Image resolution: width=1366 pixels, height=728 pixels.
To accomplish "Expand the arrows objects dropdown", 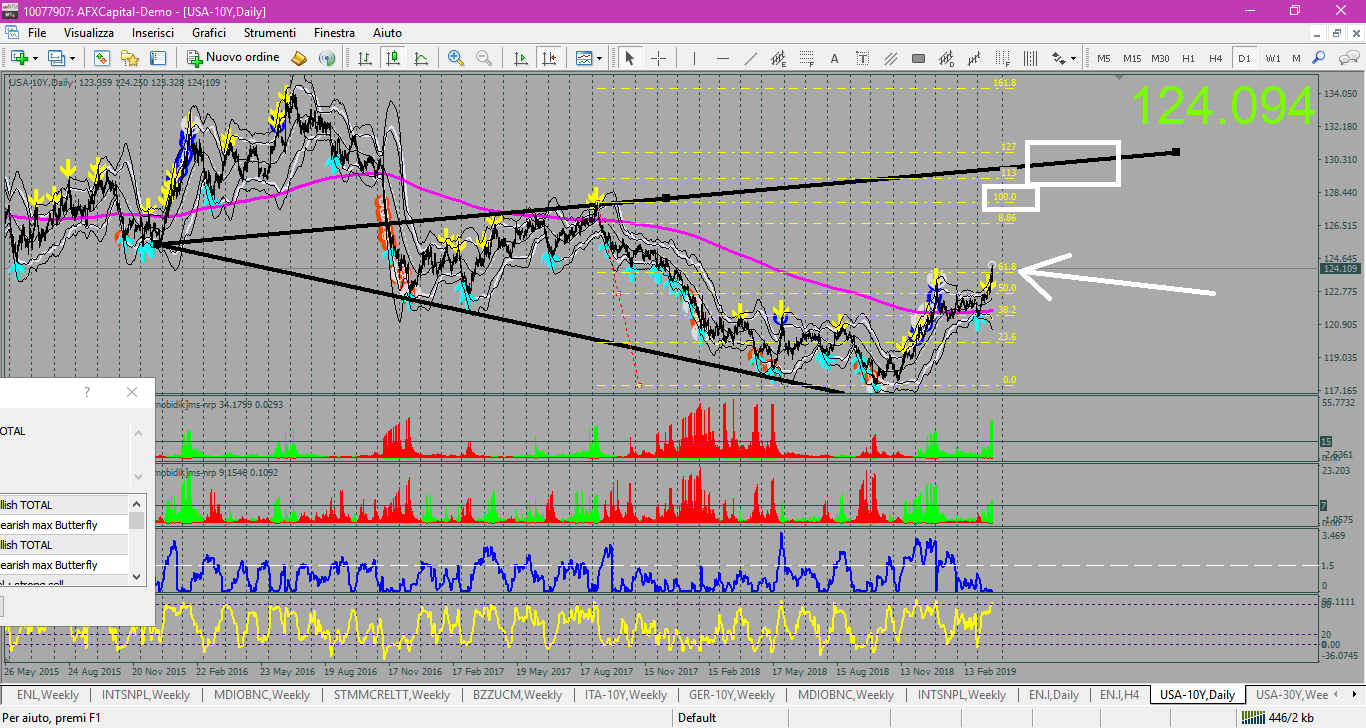I will (1074, 58).
